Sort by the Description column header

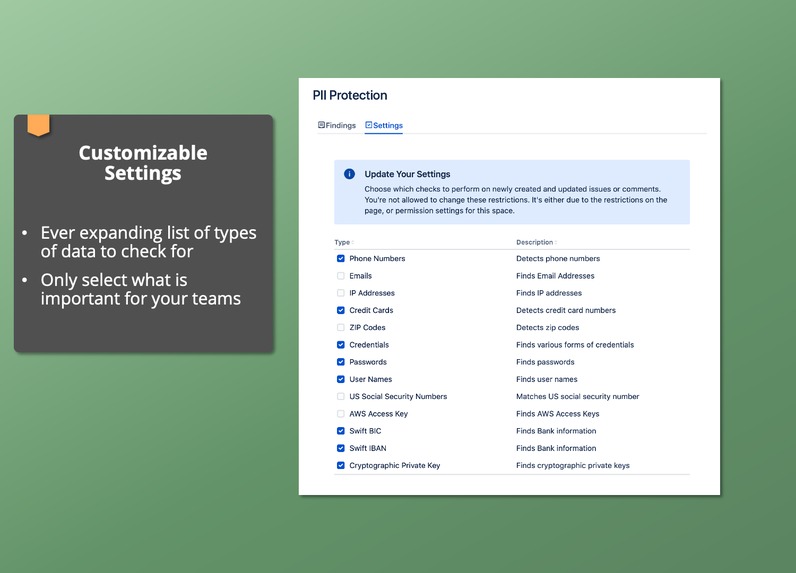coord(537,242)
